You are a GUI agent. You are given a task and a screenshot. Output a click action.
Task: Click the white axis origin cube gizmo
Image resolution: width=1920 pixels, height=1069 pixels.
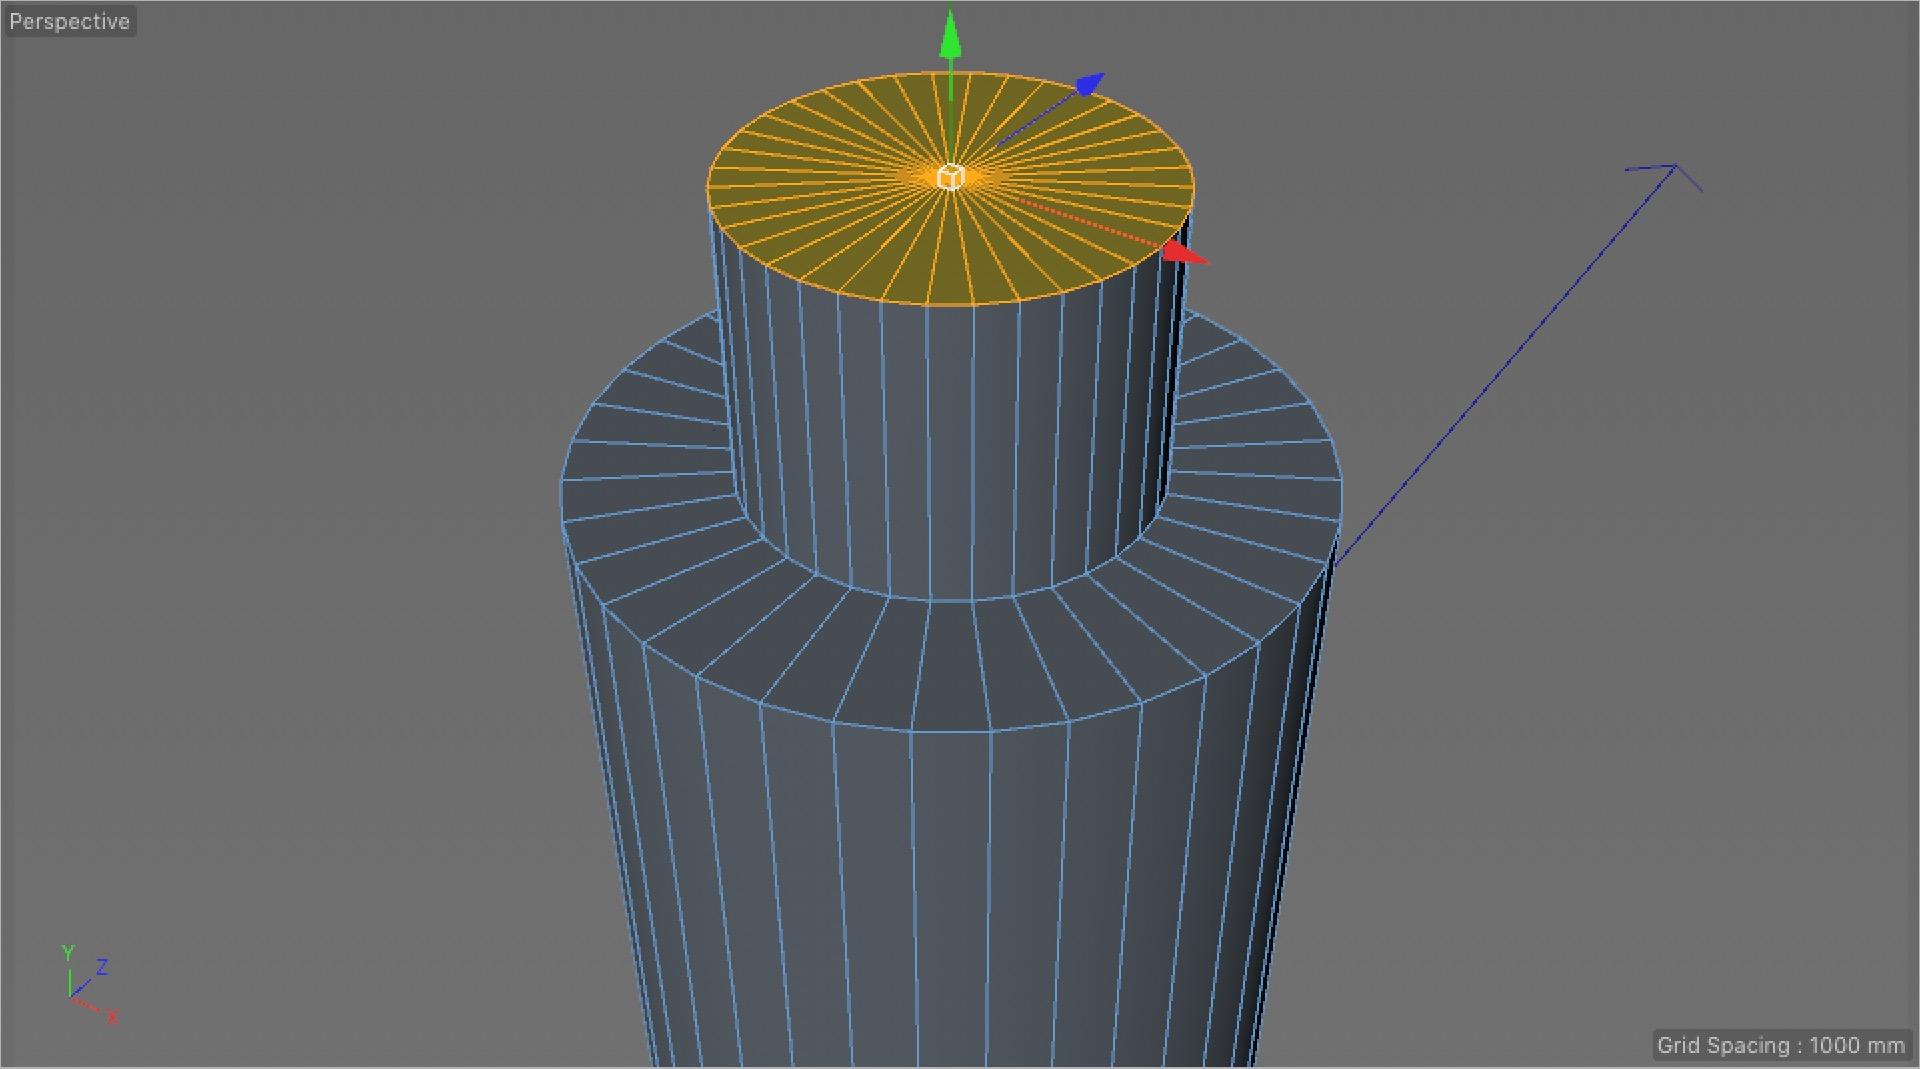click(x=950, y=178)
